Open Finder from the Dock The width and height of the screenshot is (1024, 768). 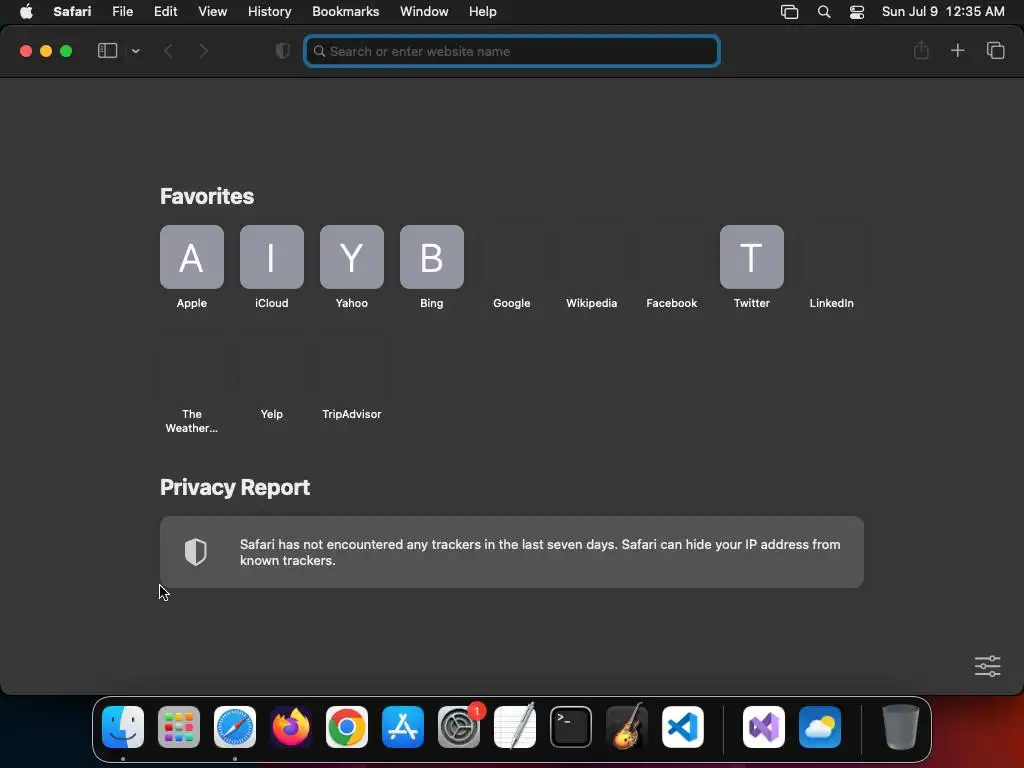[x=123, y=727]
